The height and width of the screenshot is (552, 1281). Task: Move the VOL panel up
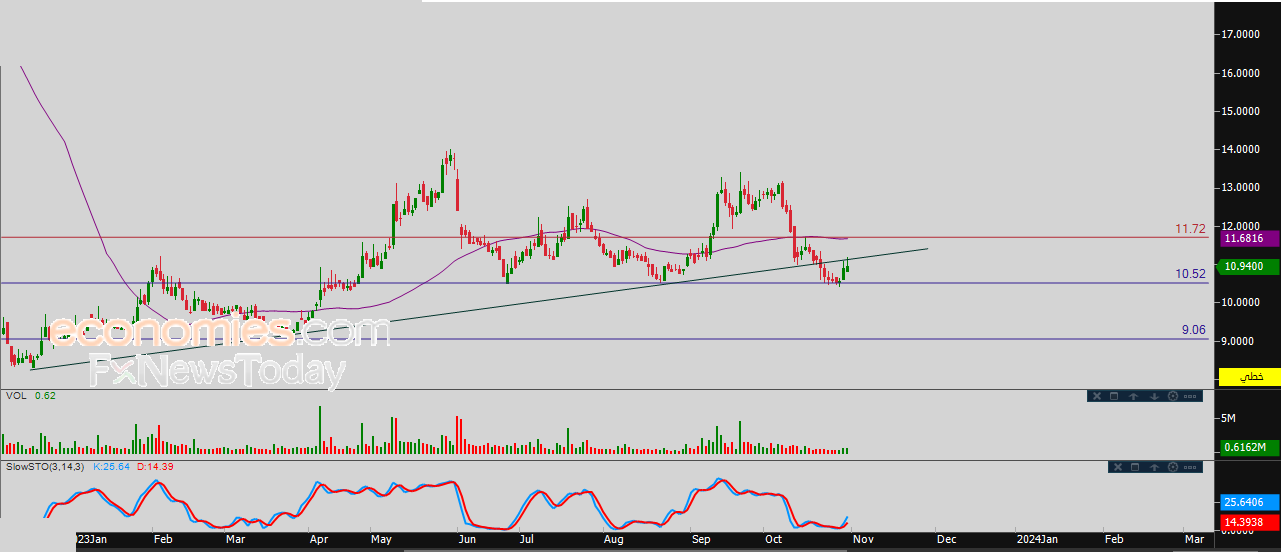(x=1134, y=397)
